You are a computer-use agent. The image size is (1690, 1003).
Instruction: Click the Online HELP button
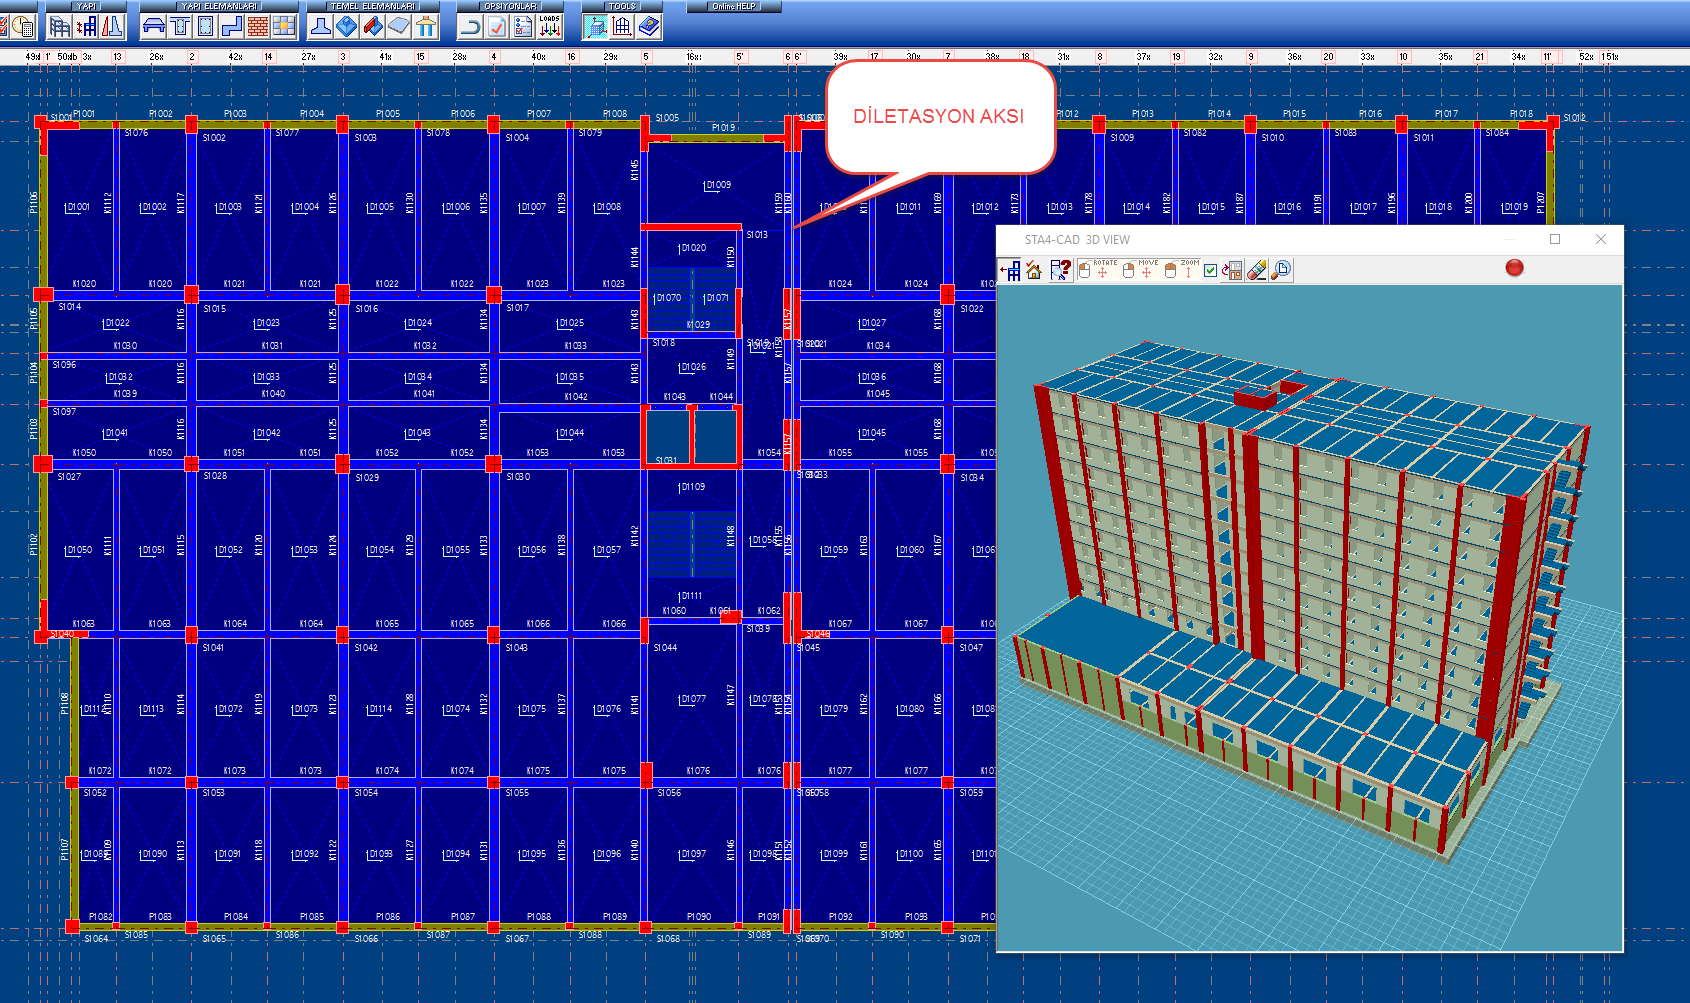(x=734, y=6)
